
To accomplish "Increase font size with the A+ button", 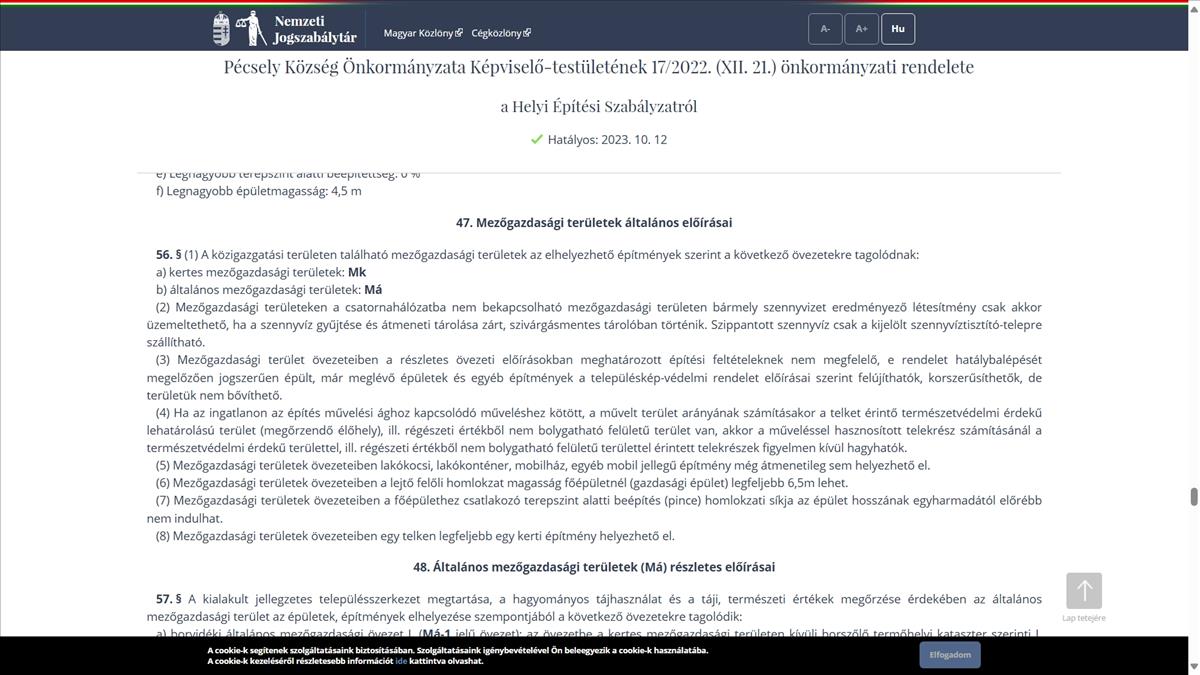I will tap(861, 29).
